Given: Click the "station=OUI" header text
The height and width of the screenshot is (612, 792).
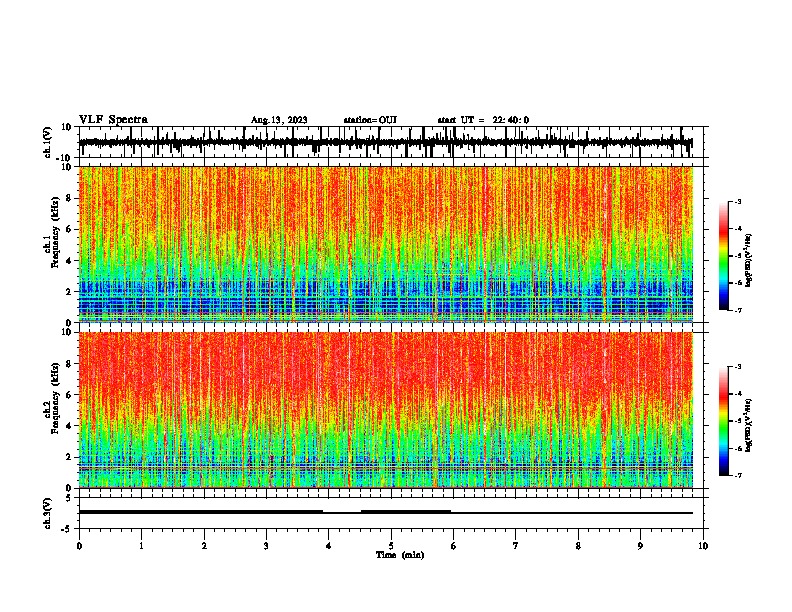Looking at the screenshot, I should [x=370, y=120].
